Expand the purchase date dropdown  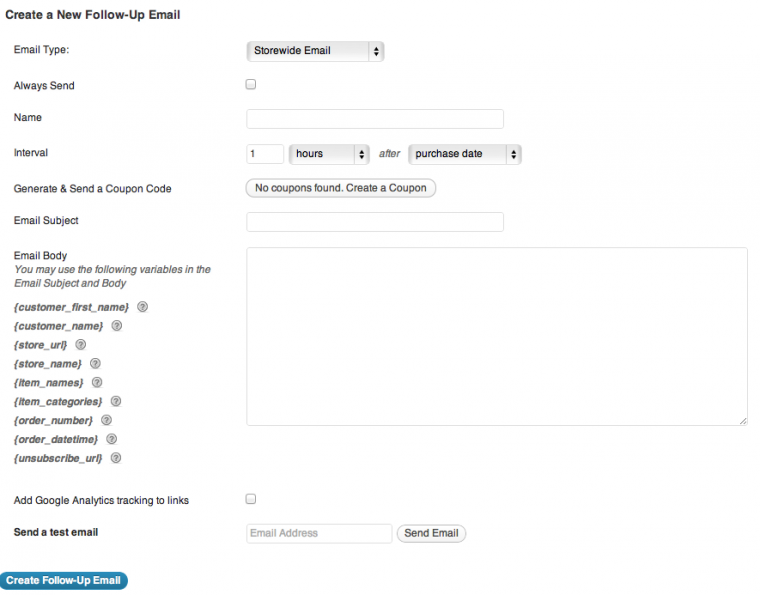465,154
